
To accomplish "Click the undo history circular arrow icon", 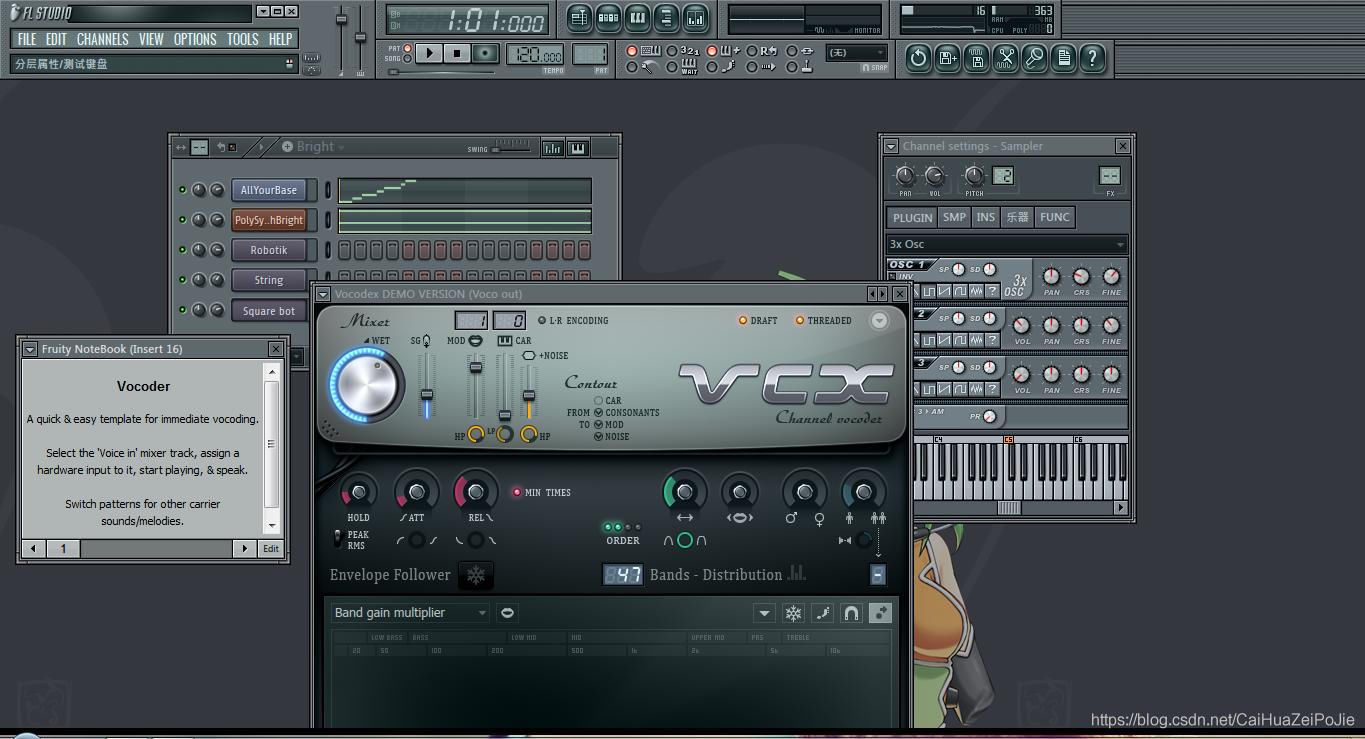I will point(918,58).
